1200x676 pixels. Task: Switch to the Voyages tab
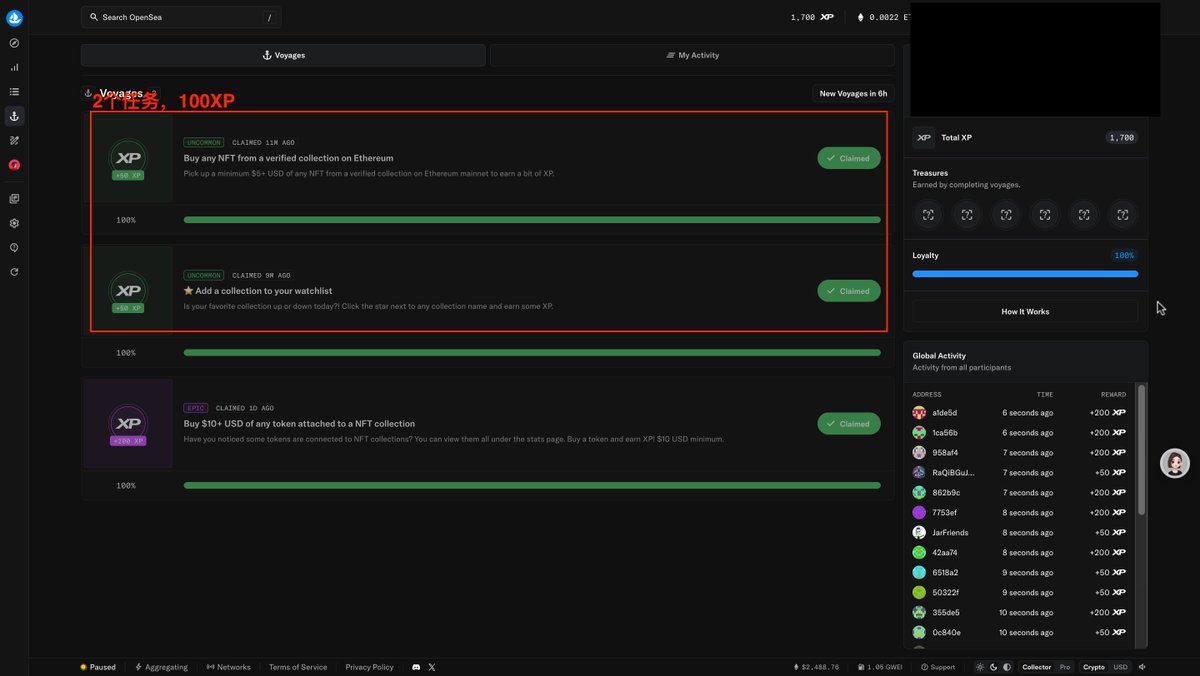(x=283, y=55)
